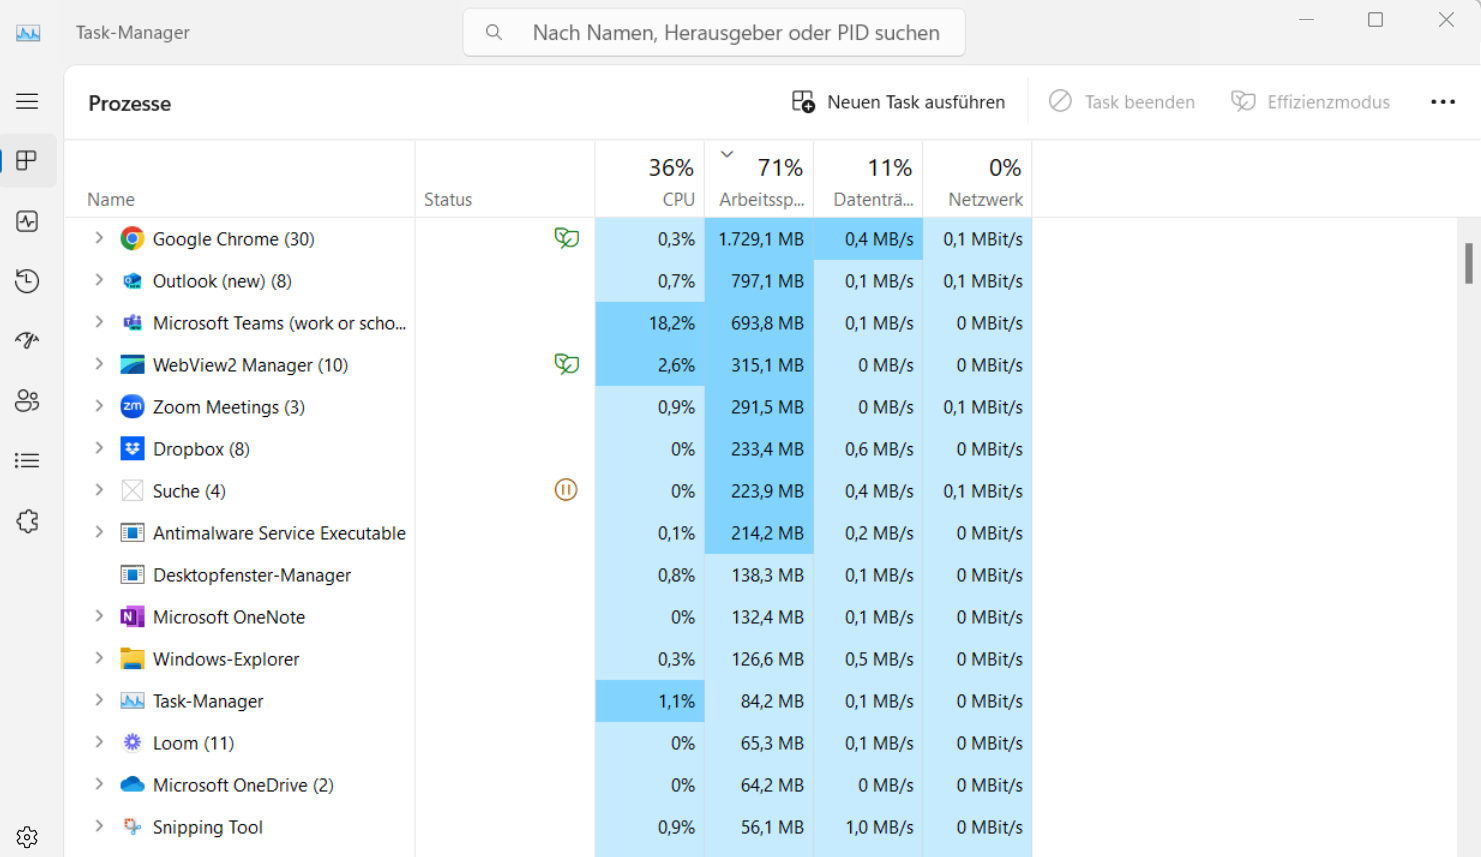This screenshot has height=857, width=1481.
Task: Click the Loom process icon
Action: [132, 743]
